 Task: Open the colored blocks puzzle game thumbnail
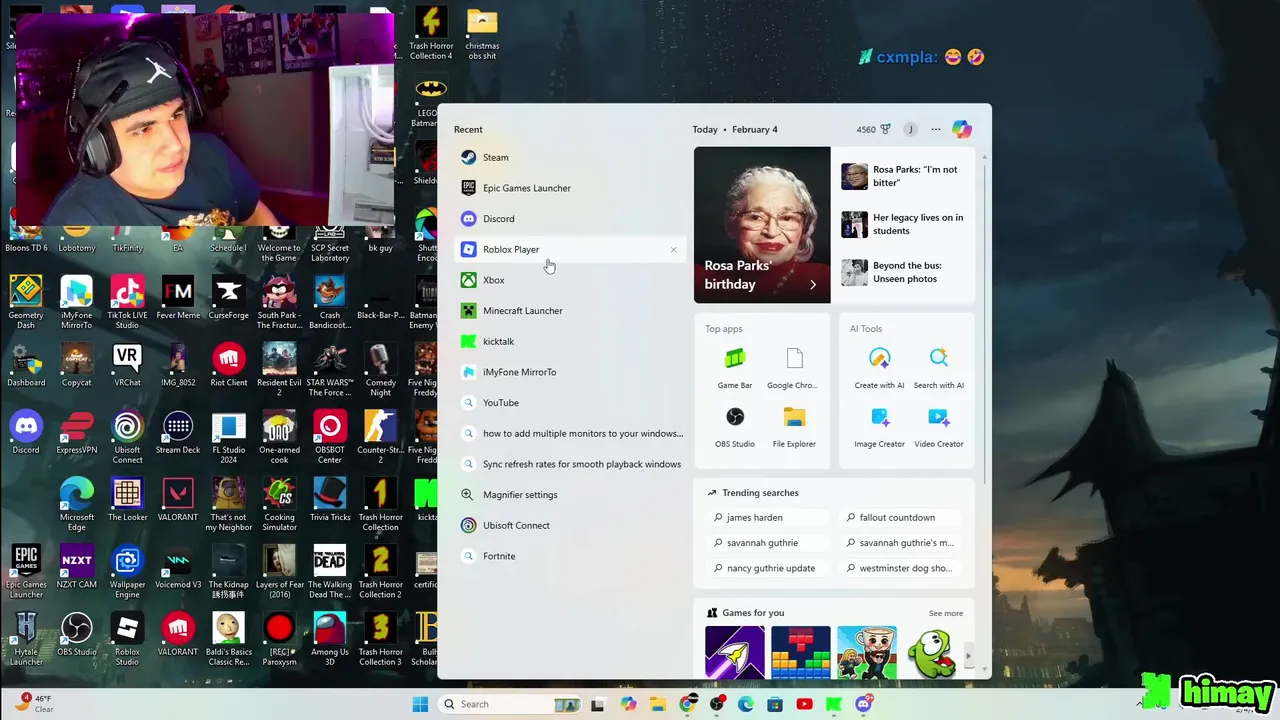click(800, 652)
